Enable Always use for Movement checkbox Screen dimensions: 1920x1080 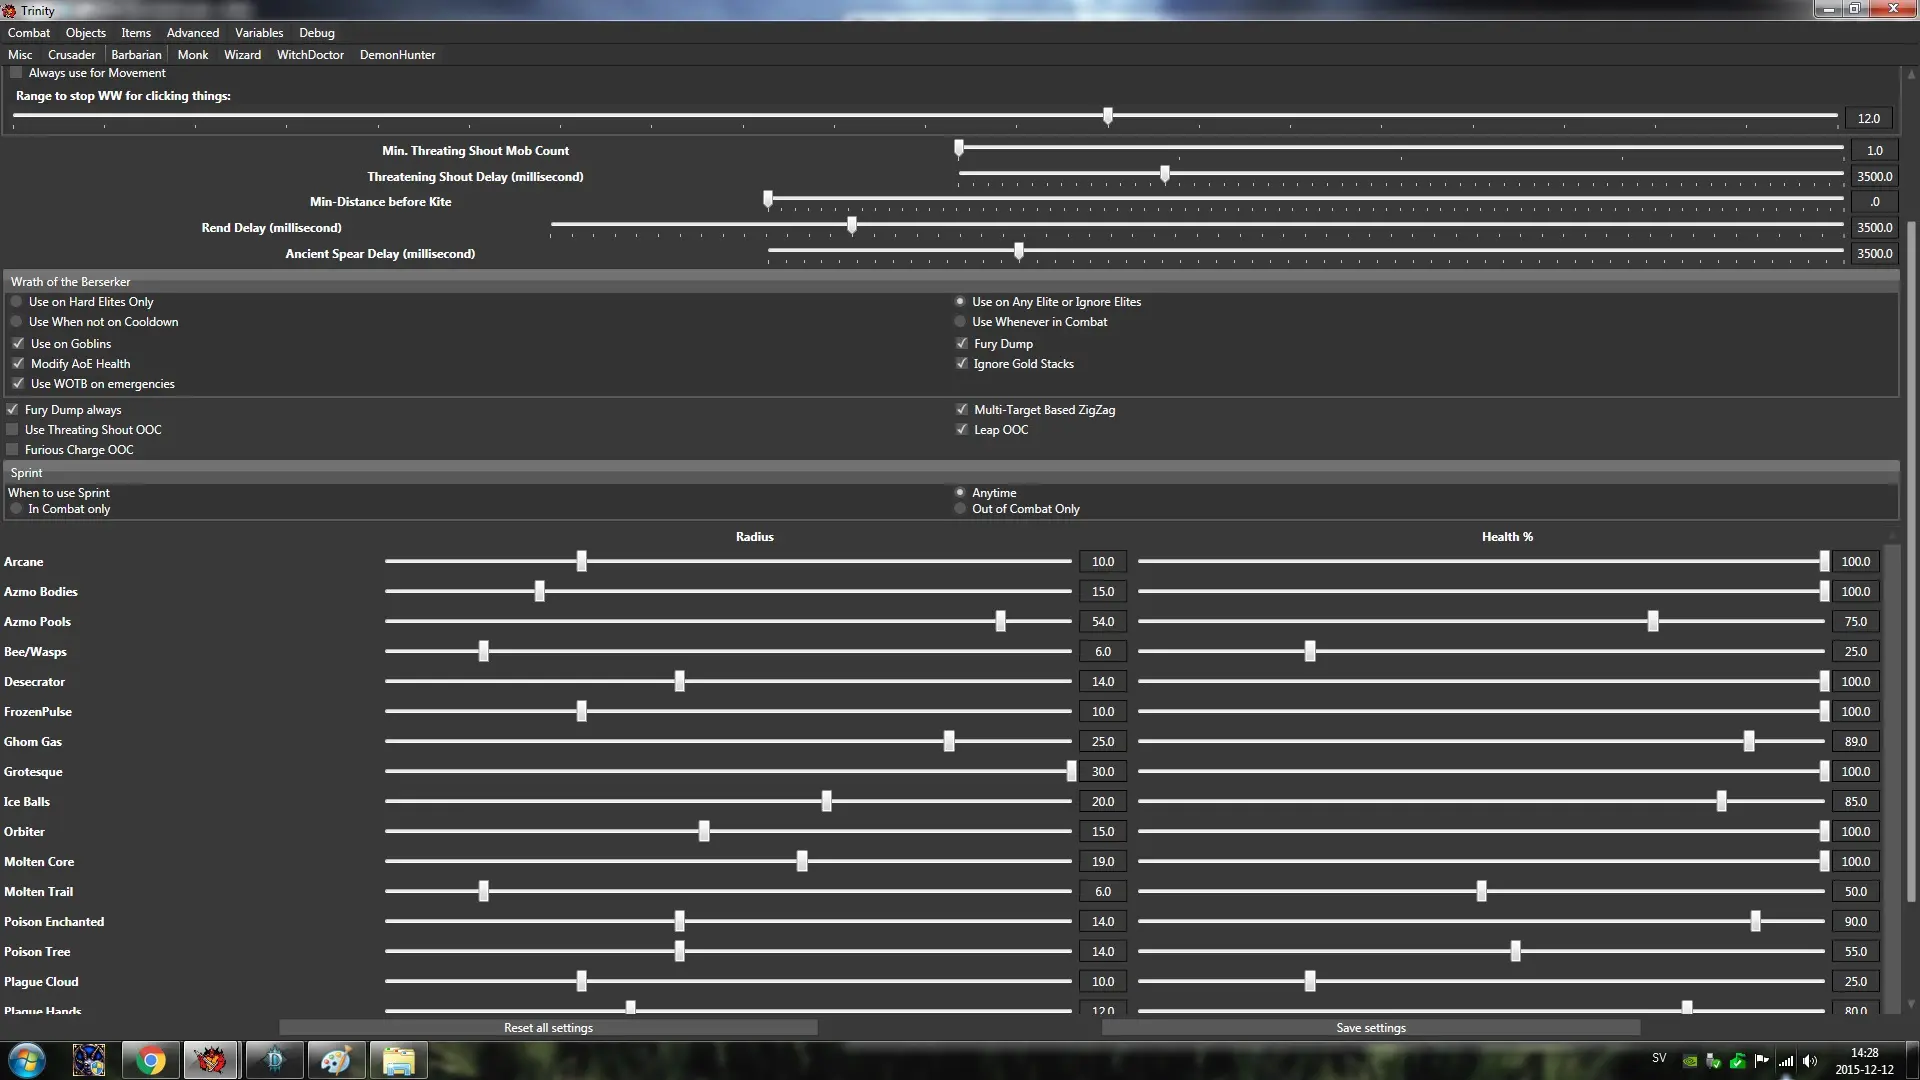point(16,73)
